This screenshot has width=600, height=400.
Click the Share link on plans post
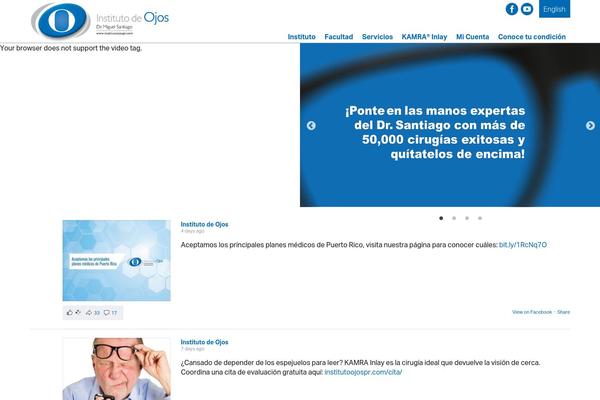tap(563, 312)
